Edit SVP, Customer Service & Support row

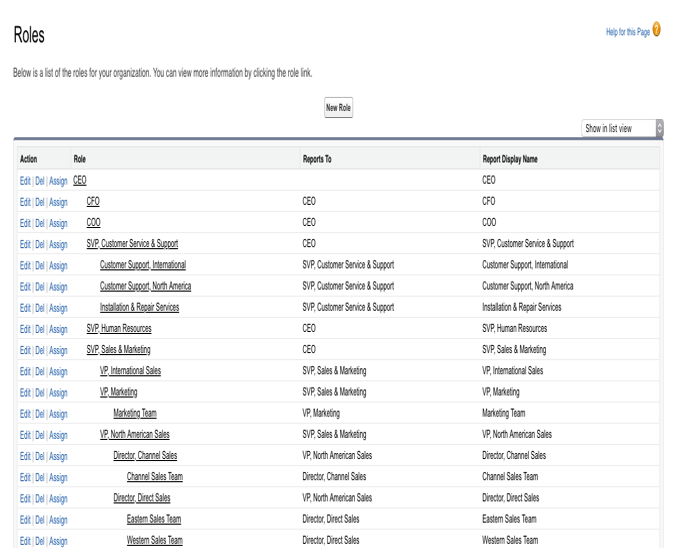[x=25, y=245]
